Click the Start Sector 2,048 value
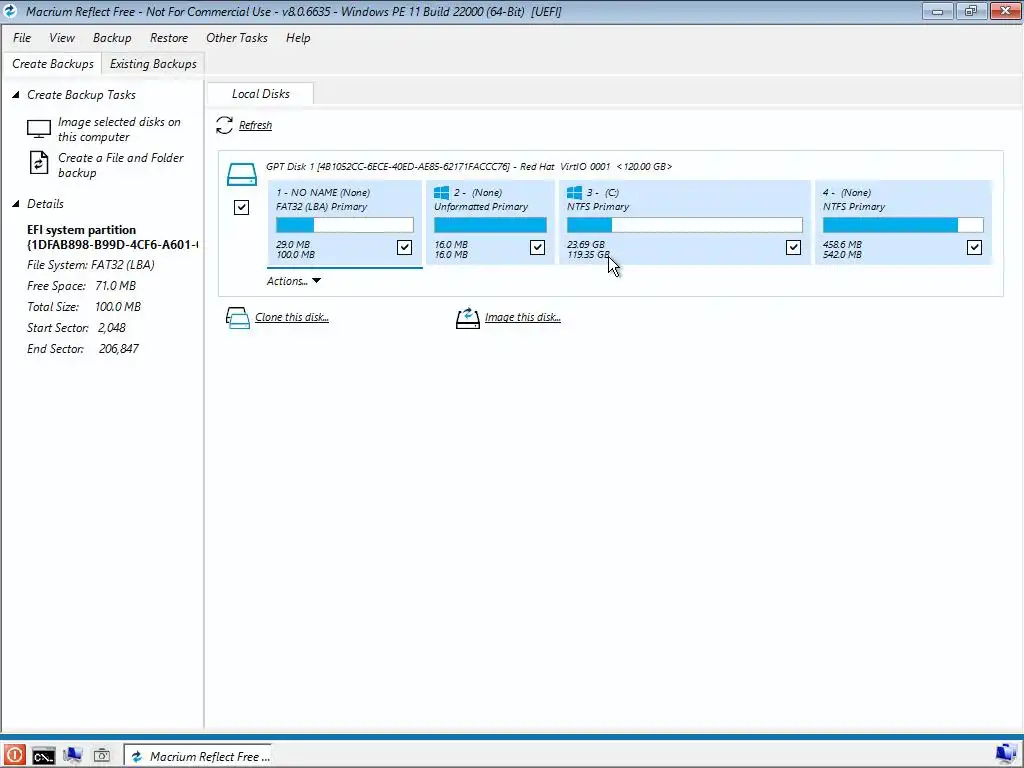 point(112,328)
